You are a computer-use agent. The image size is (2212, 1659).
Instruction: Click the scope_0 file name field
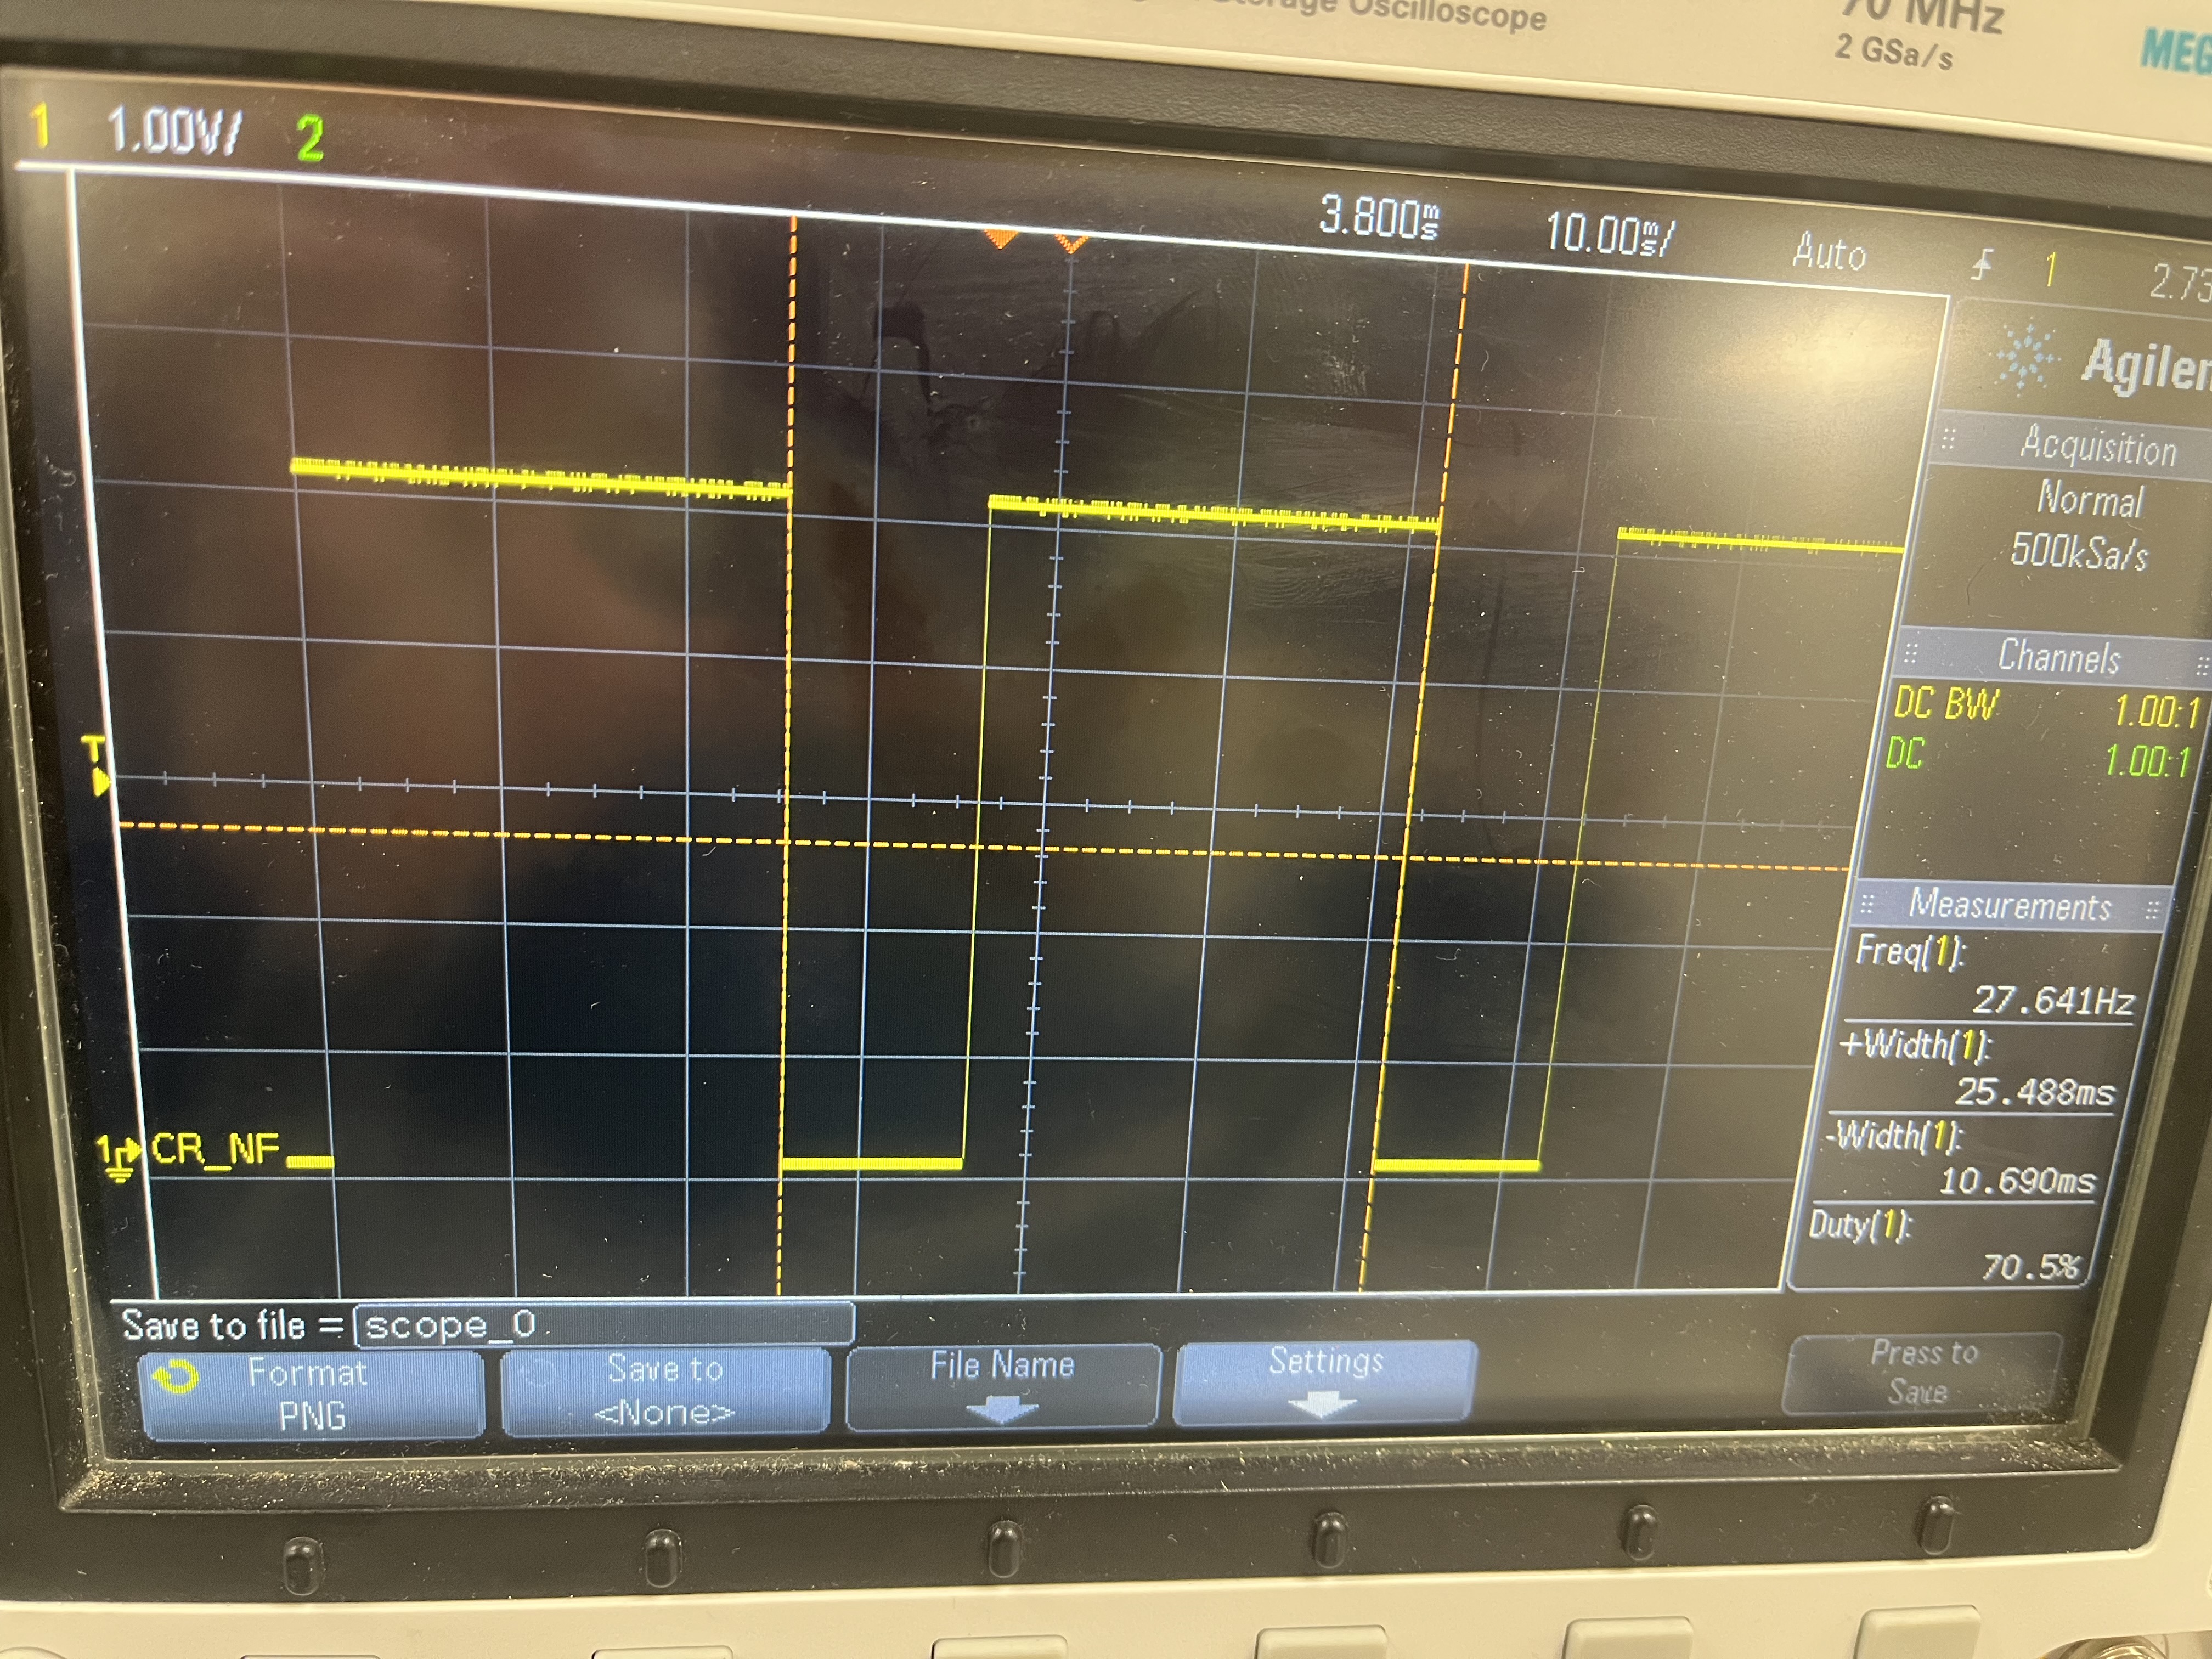pyautogui.click(x=604, y=1324)
